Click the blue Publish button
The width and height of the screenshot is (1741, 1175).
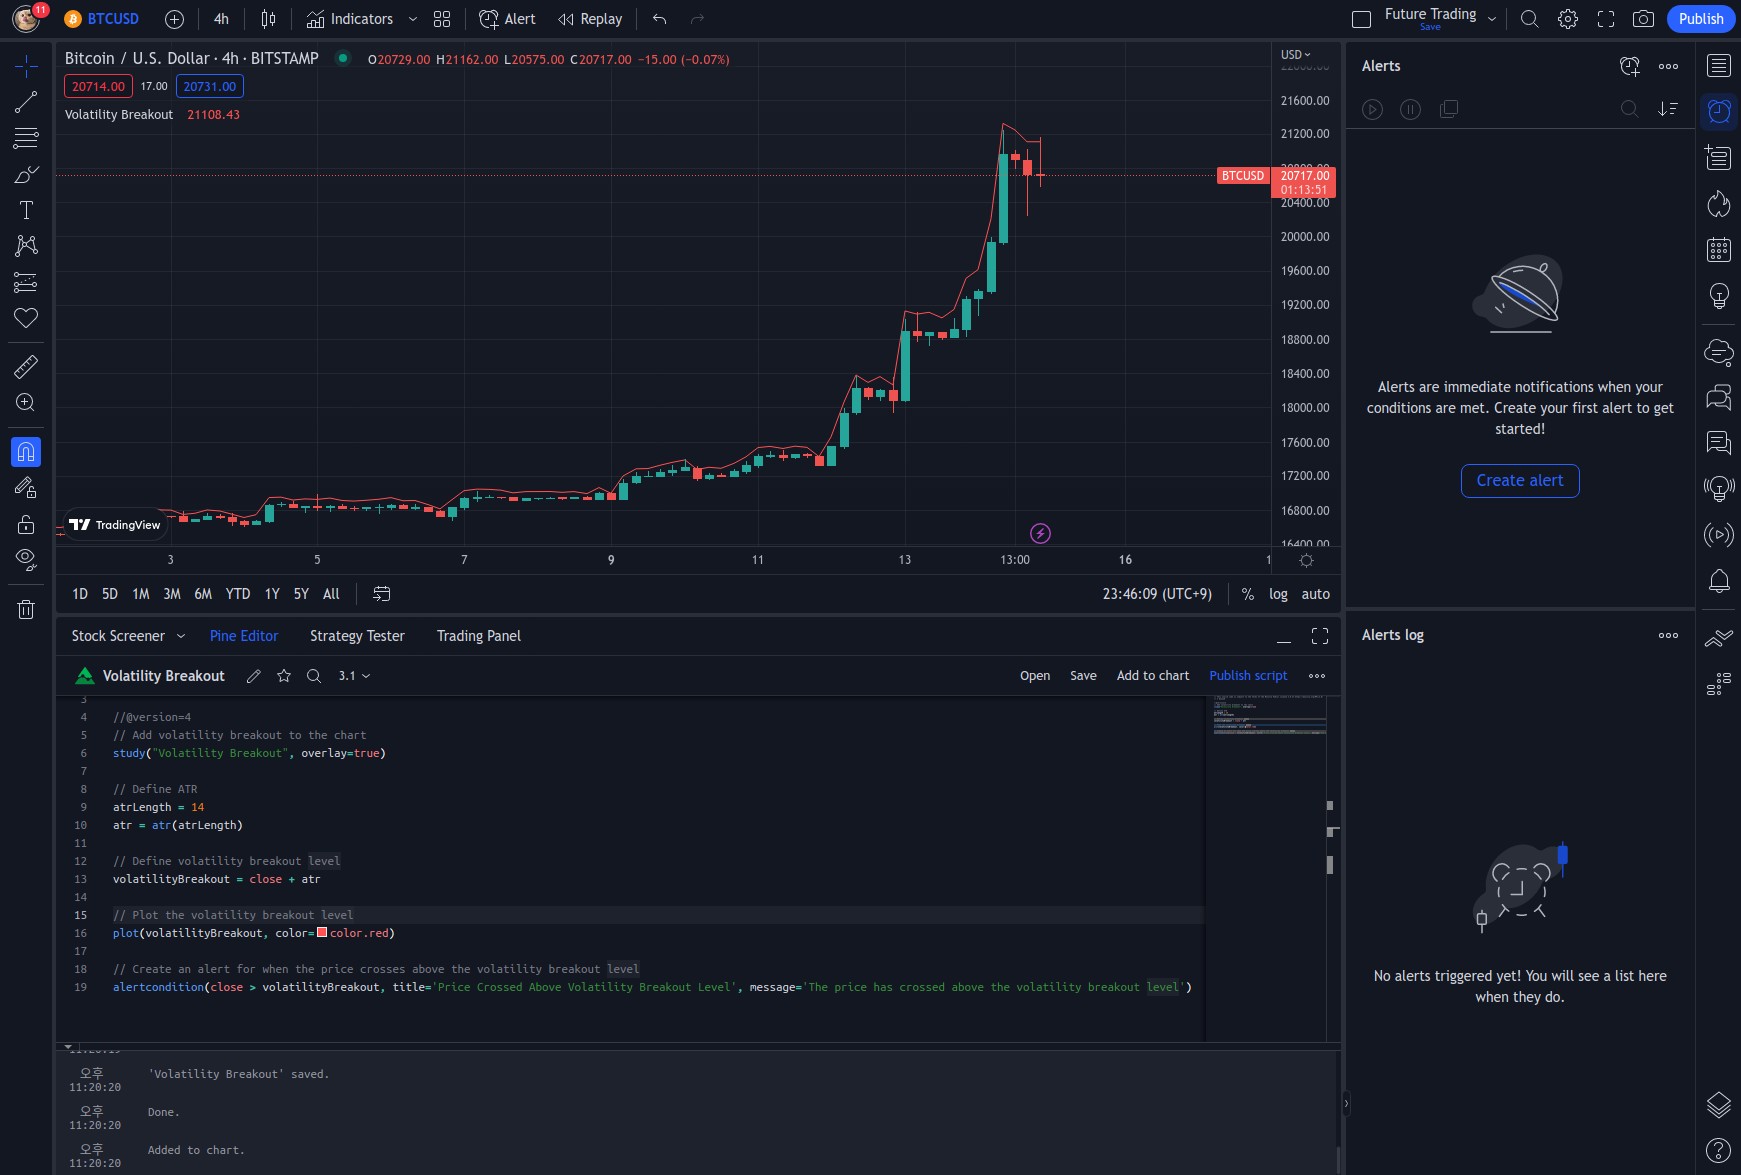point(1701,19)
